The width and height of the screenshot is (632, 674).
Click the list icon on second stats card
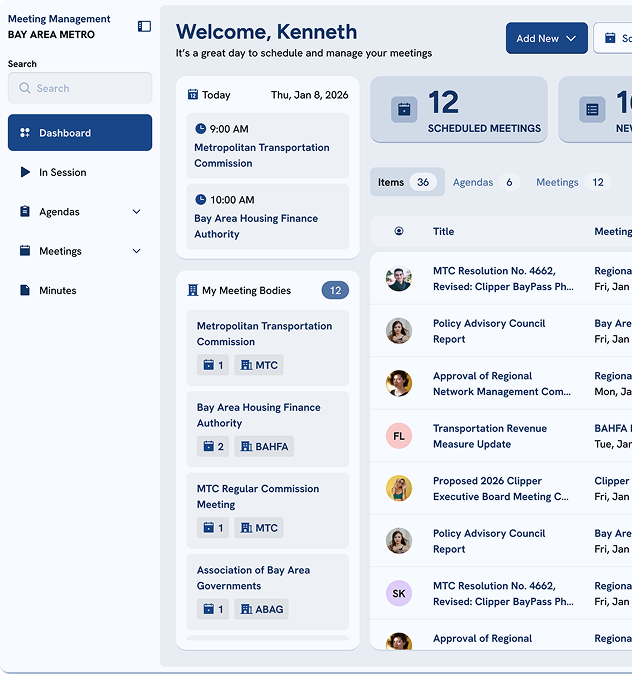592,110
